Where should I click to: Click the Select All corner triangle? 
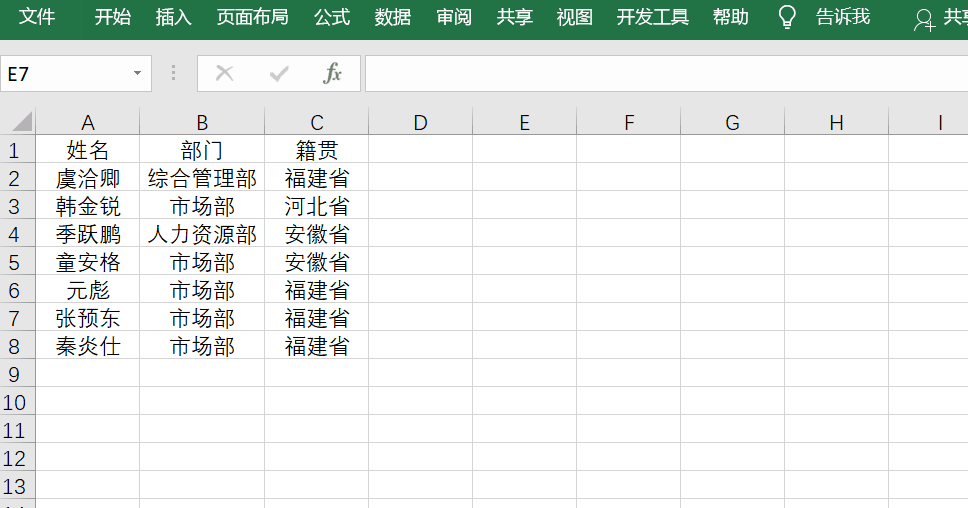tap(19, 122)
